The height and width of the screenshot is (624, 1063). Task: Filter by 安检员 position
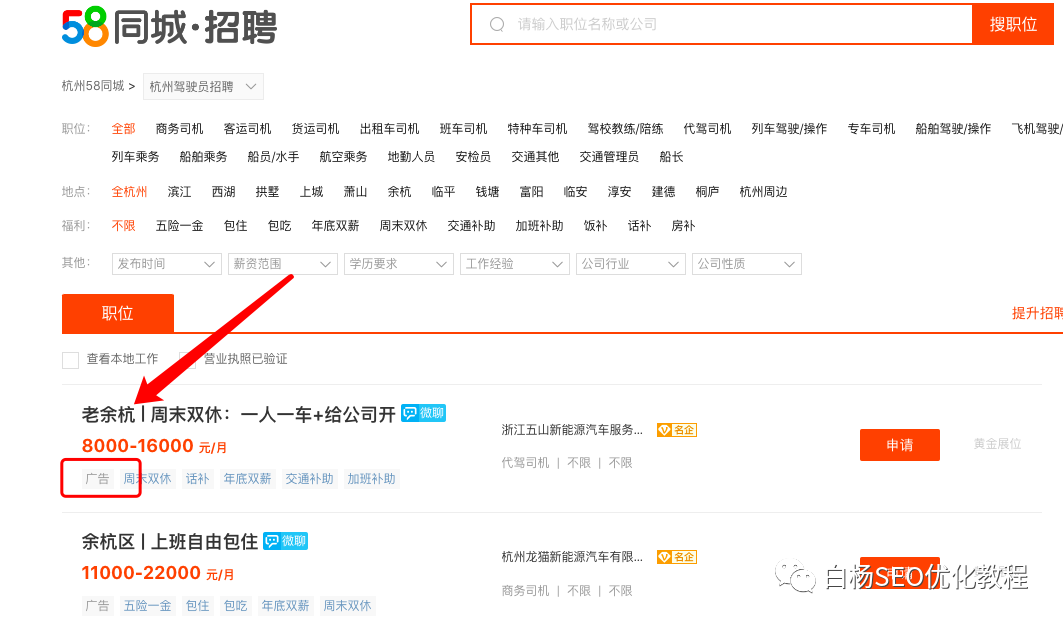[x=473, y=157]
